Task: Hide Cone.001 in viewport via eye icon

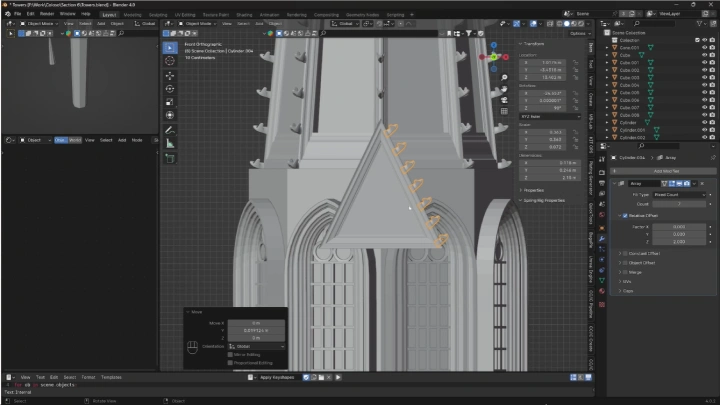Action: point(704,48)
